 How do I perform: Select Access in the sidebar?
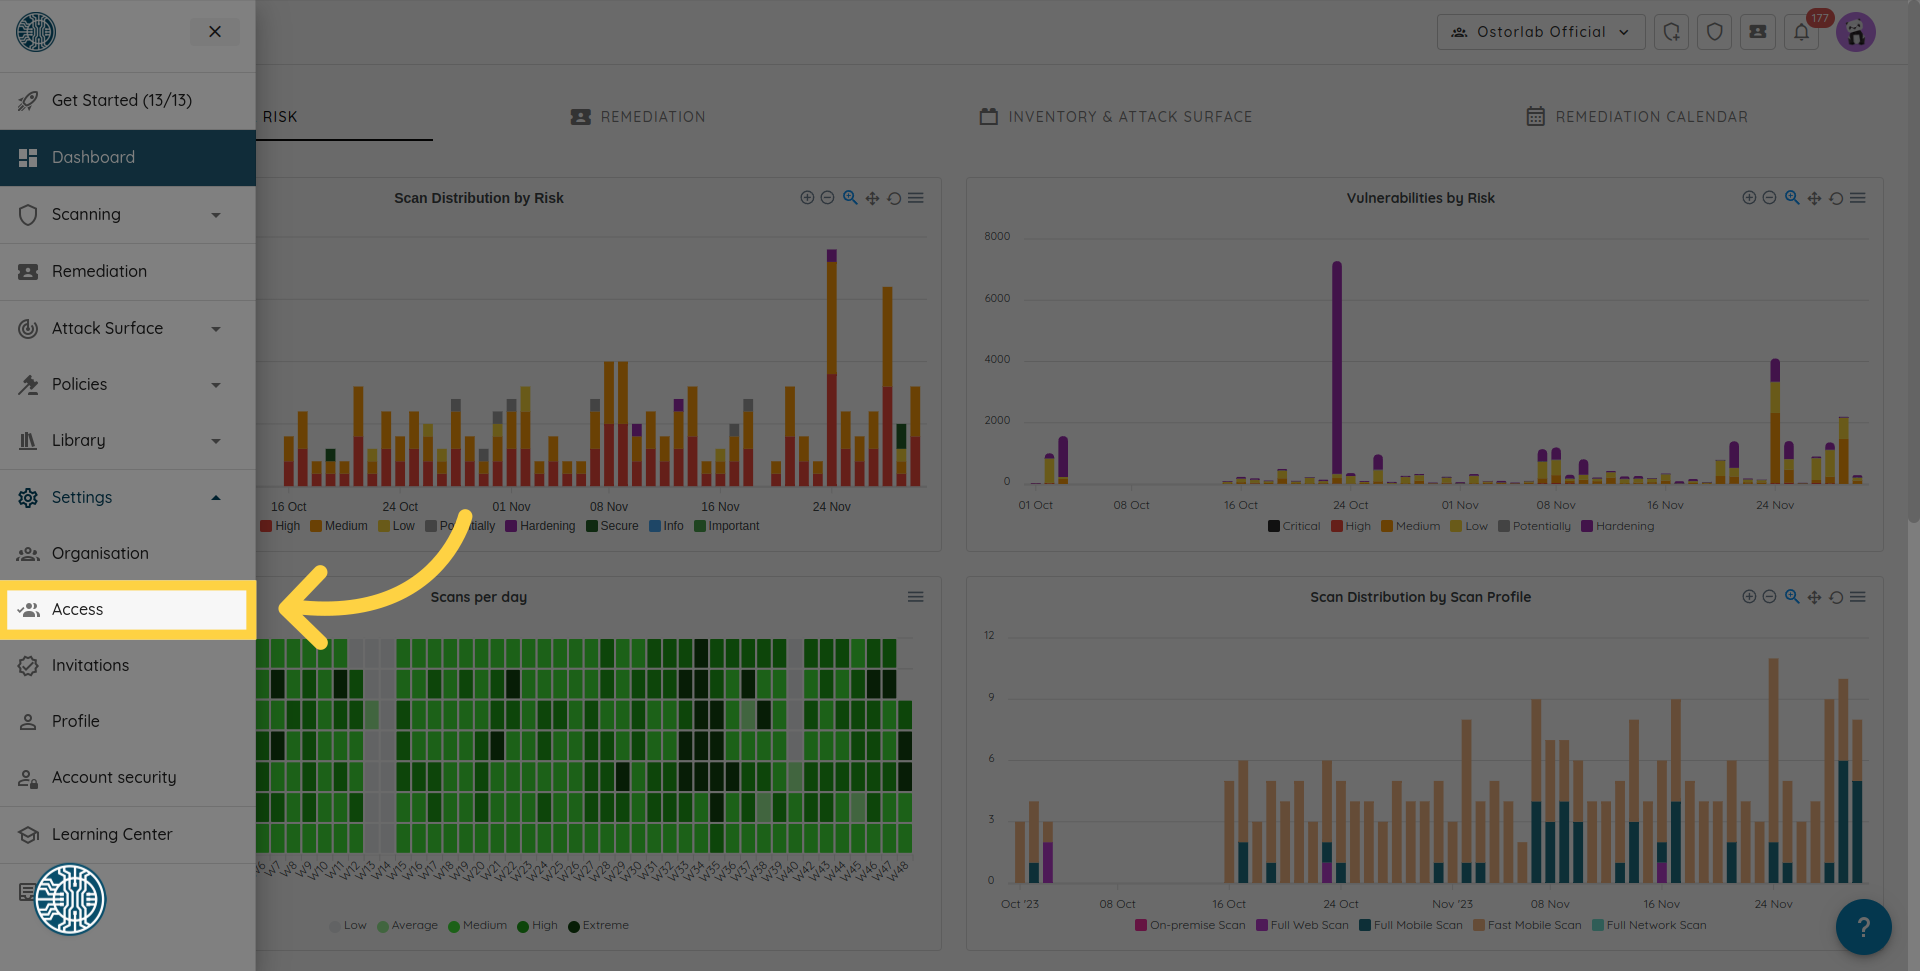(x=127, y=609)
